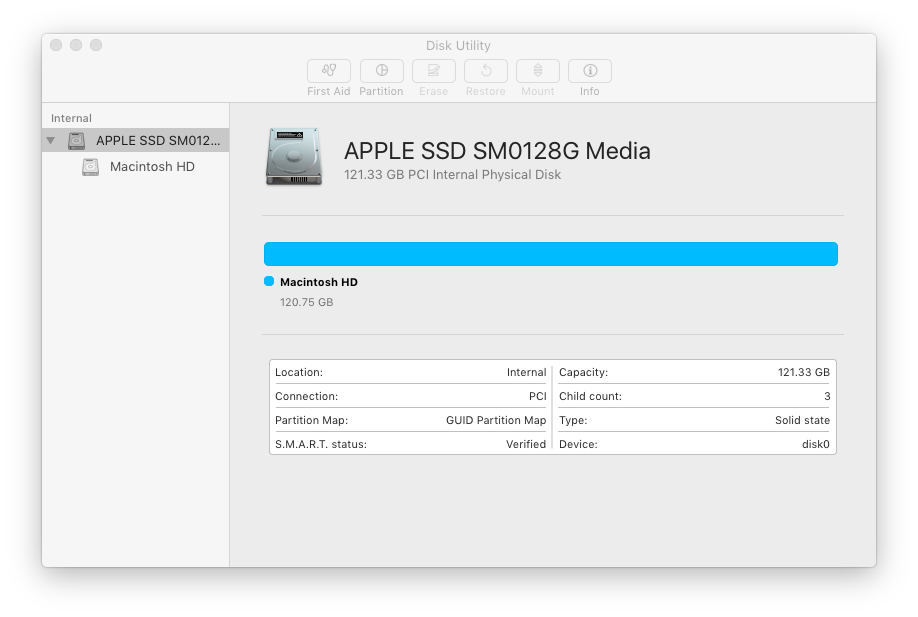The width and height of the screenshot is (918, 617).
Task: Click the 120.75 GB volume size
Action: (x=307, y=302)
